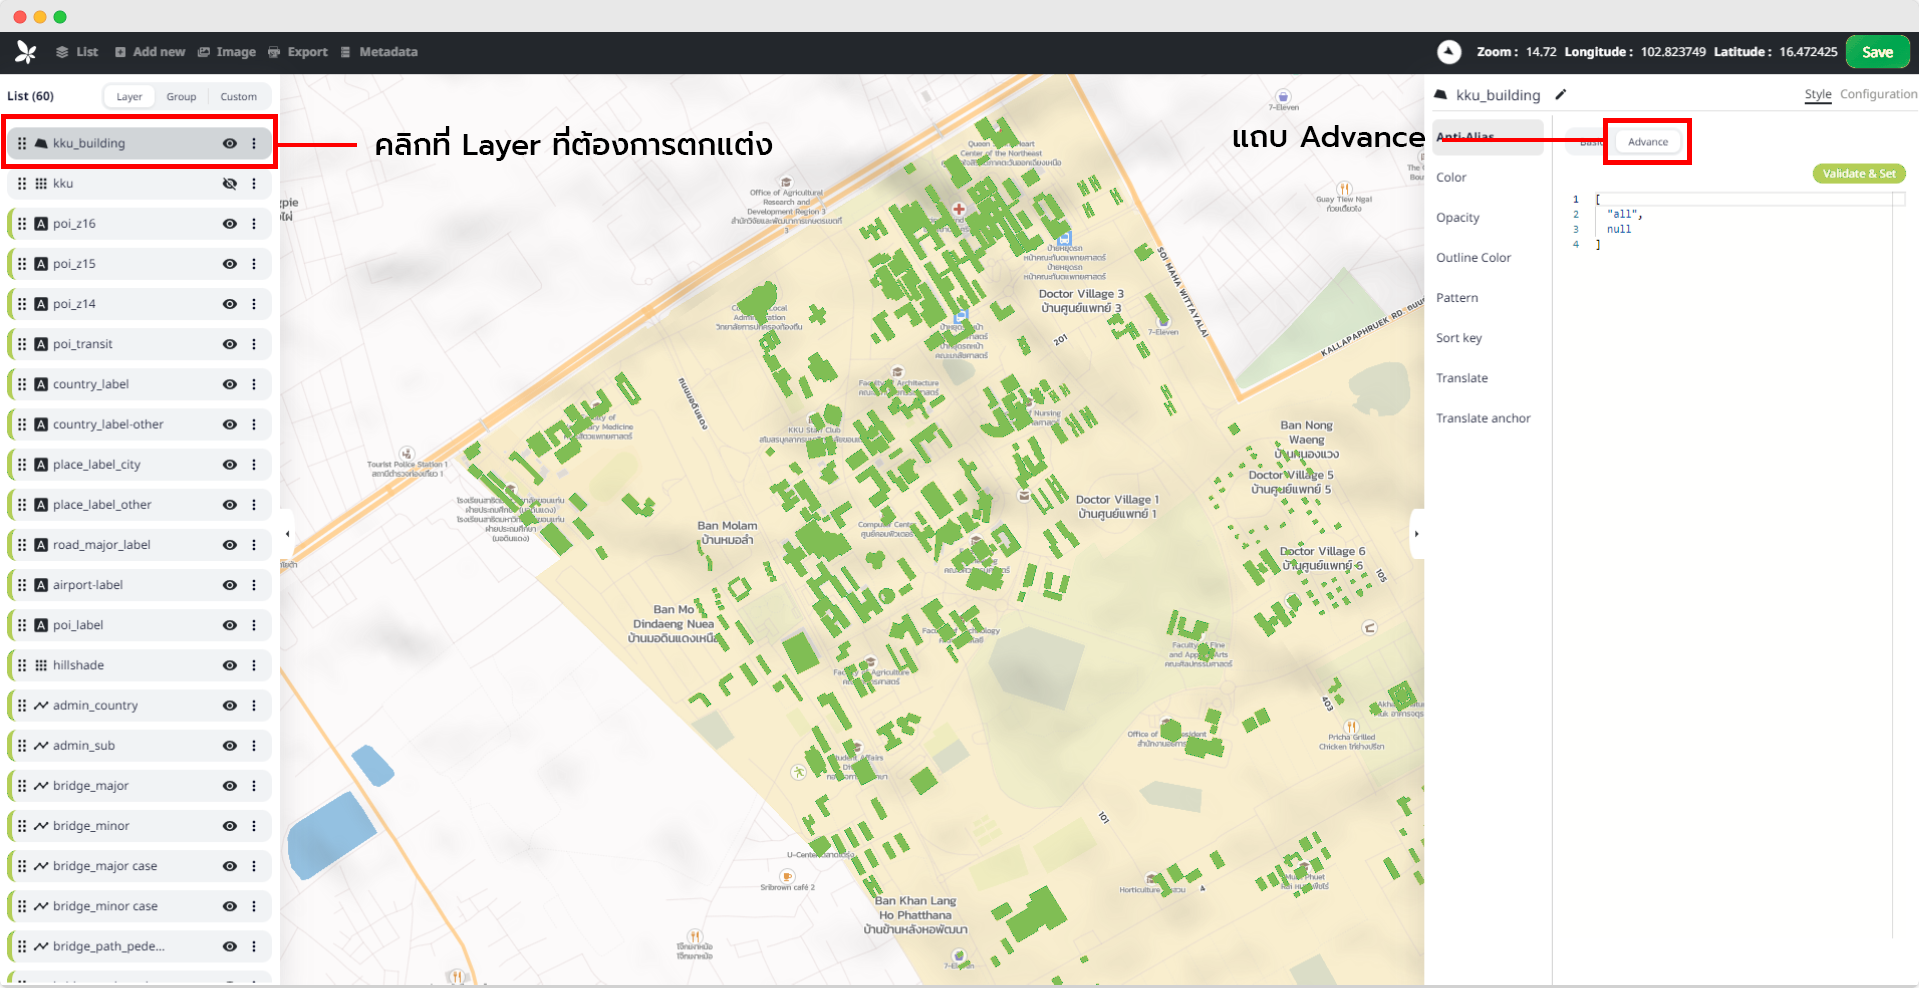
Task: Open more options for kku layer
Action: [x=254, y=184]
